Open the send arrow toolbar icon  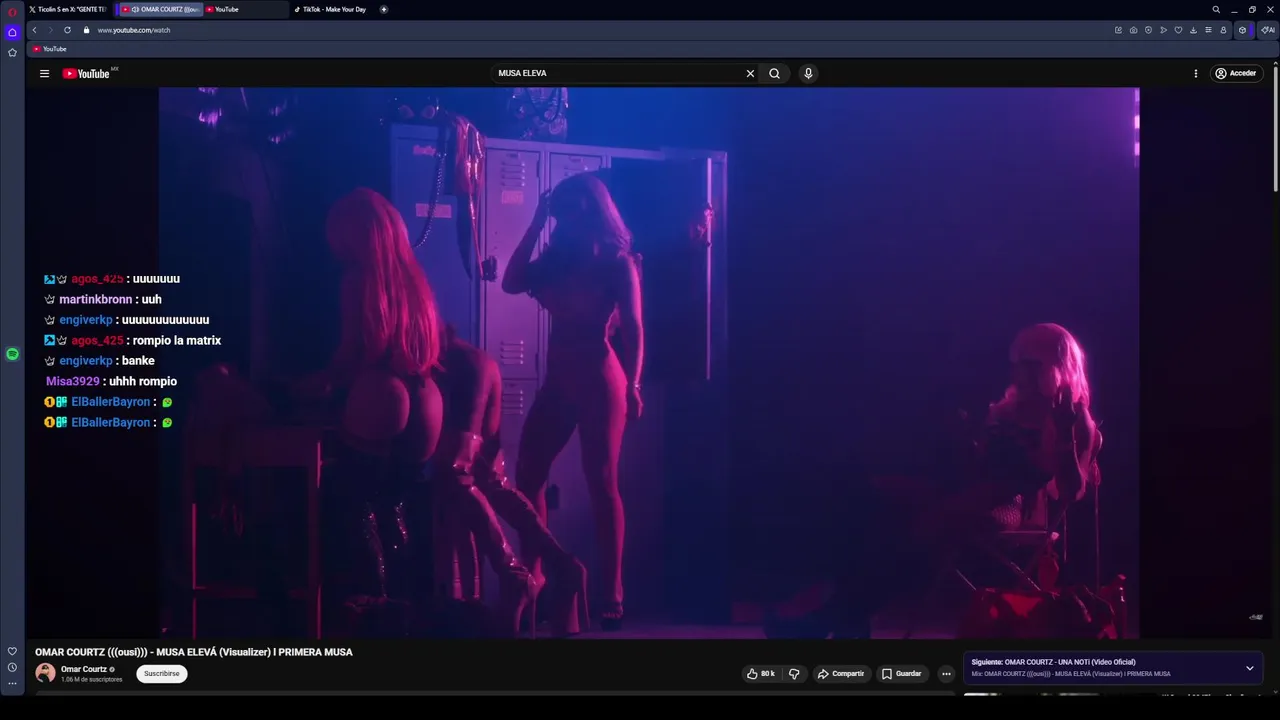click(x=1163, y=30)
